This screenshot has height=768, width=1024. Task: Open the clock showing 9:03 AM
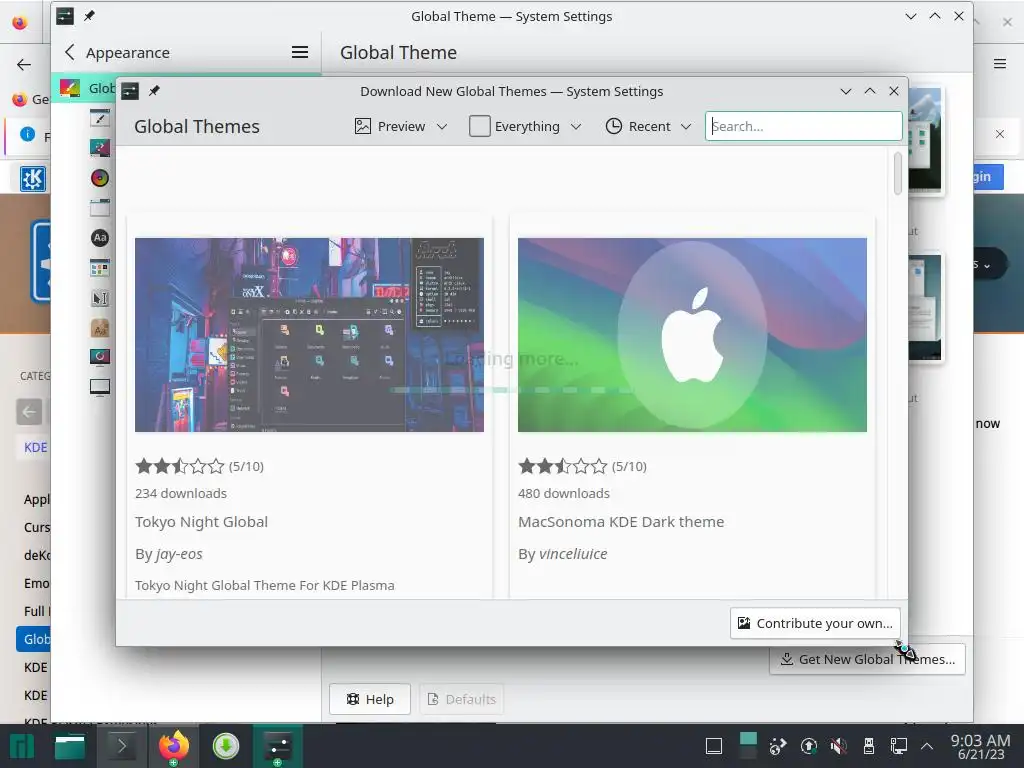981,746
